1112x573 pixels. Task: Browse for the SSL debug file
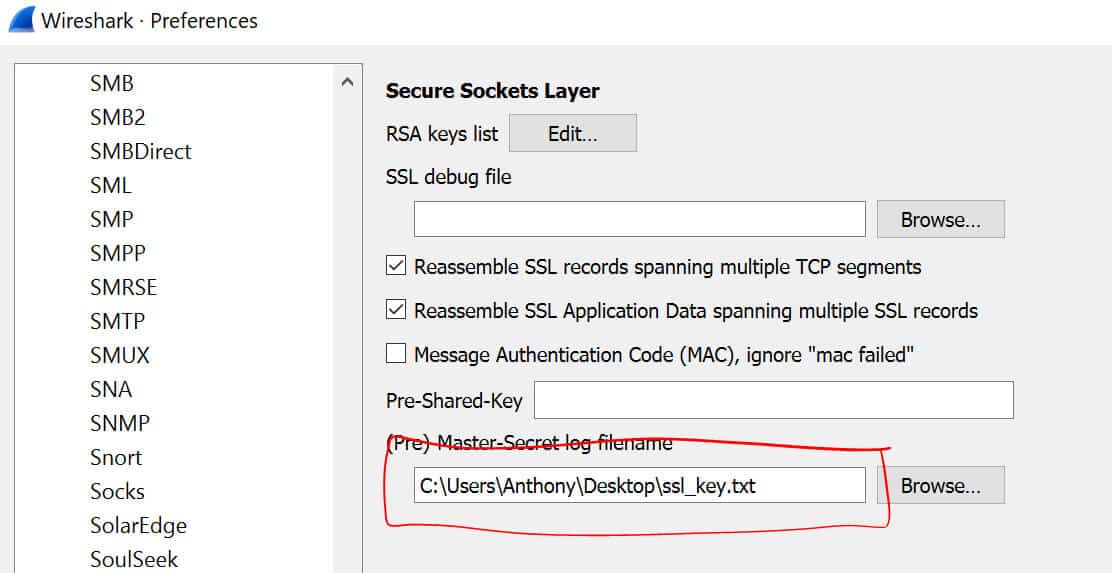point(940,219)
